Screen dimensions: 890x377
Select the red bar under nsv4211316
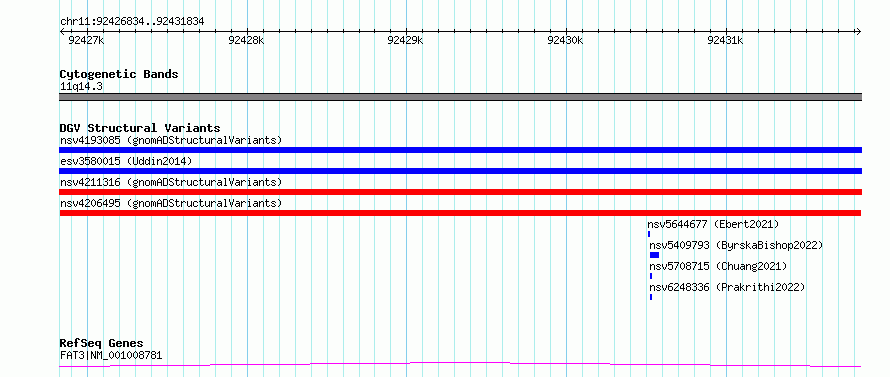pos(460,192)
